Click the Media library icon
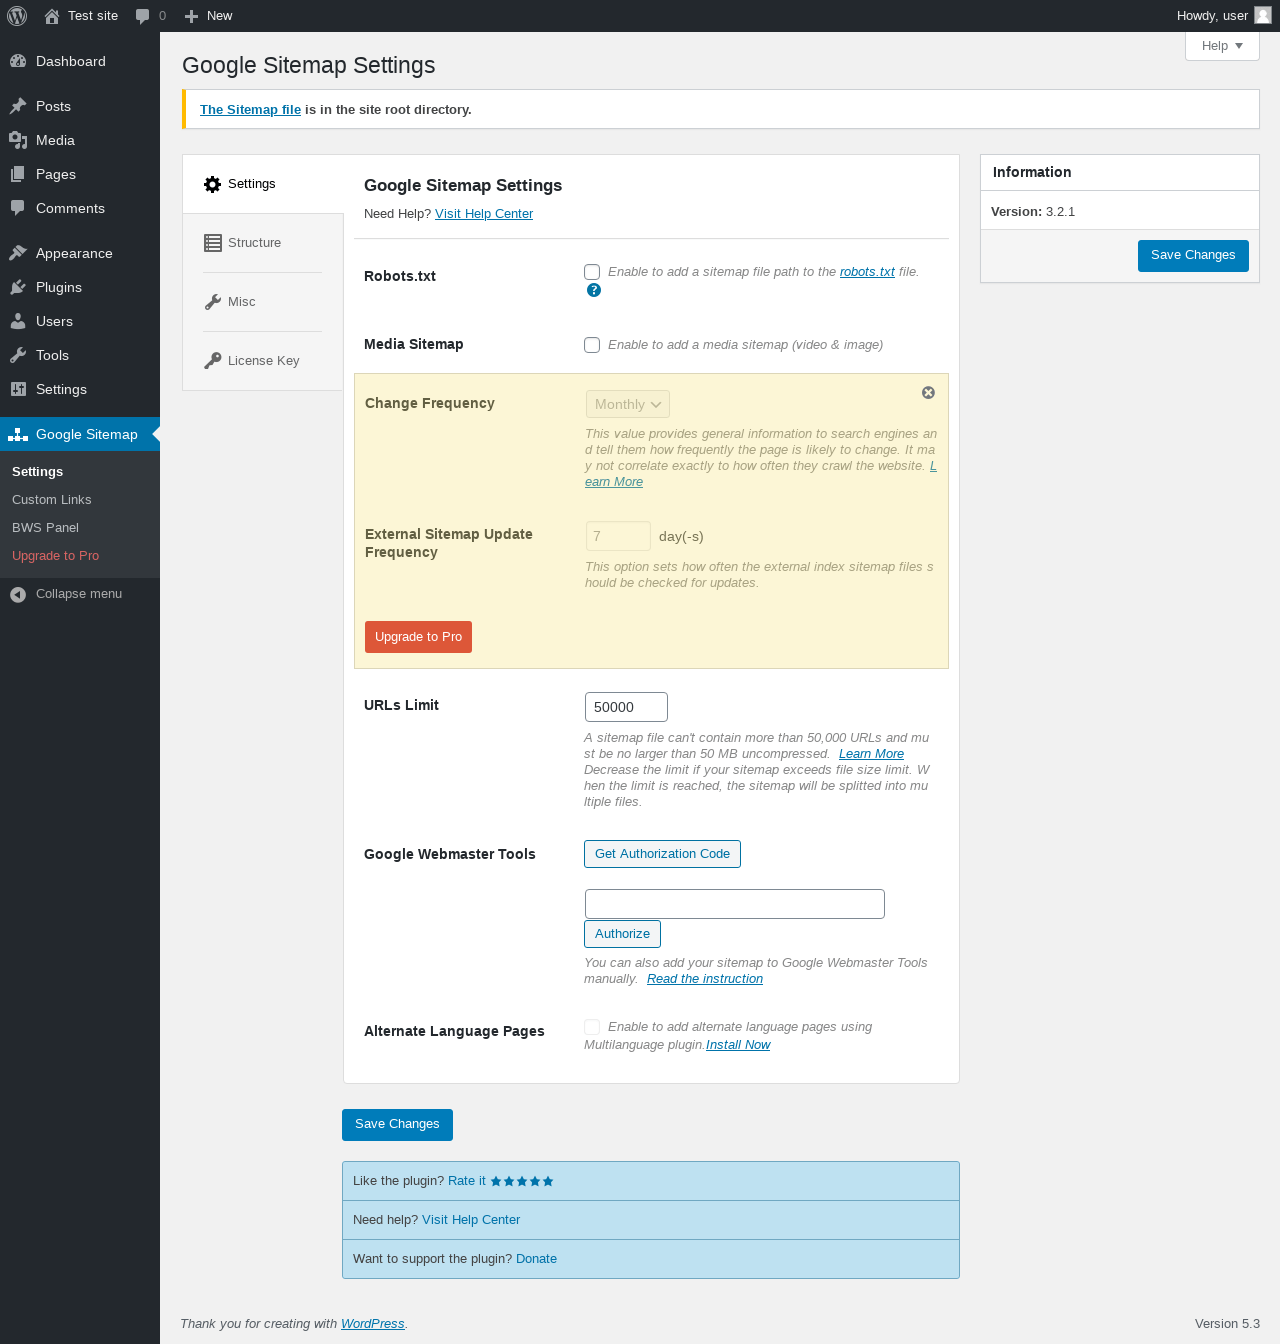The image size is (1280, 1344). (x=18, y=140)
